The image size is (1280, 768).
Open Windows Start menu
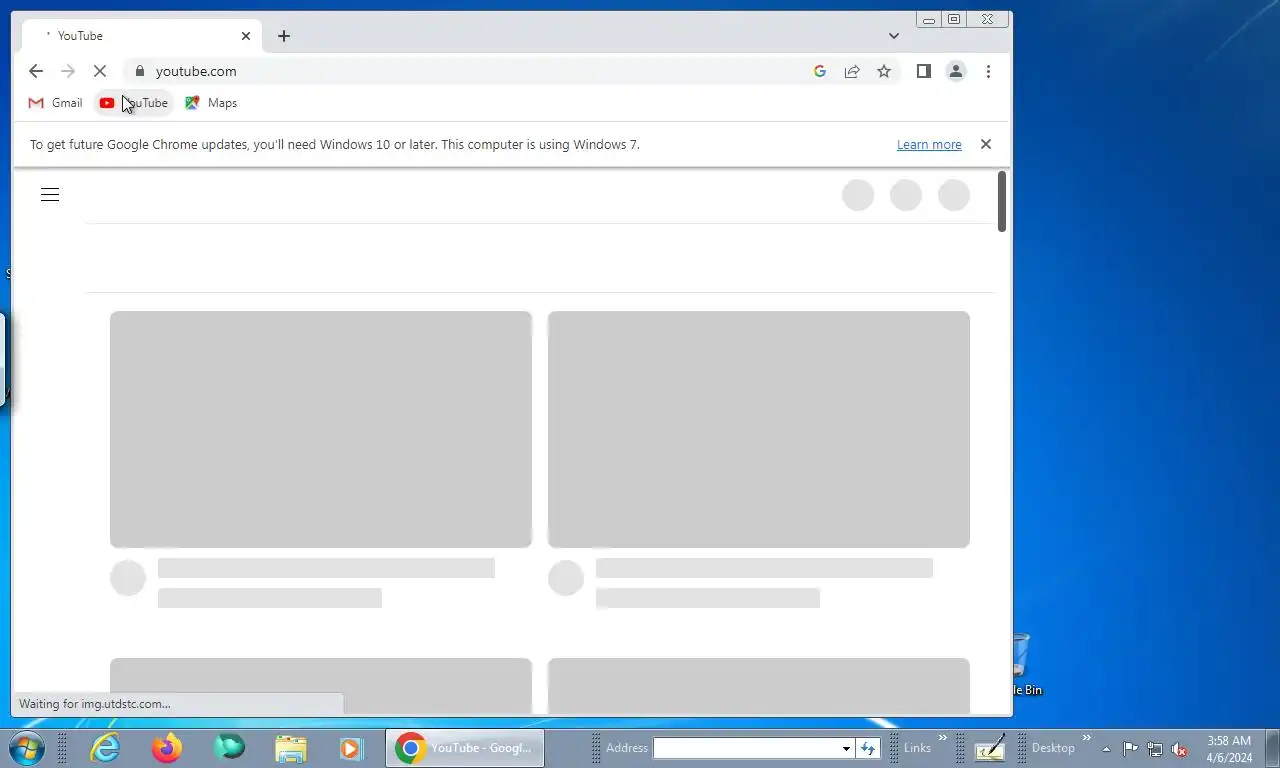[x=26, y=748]
